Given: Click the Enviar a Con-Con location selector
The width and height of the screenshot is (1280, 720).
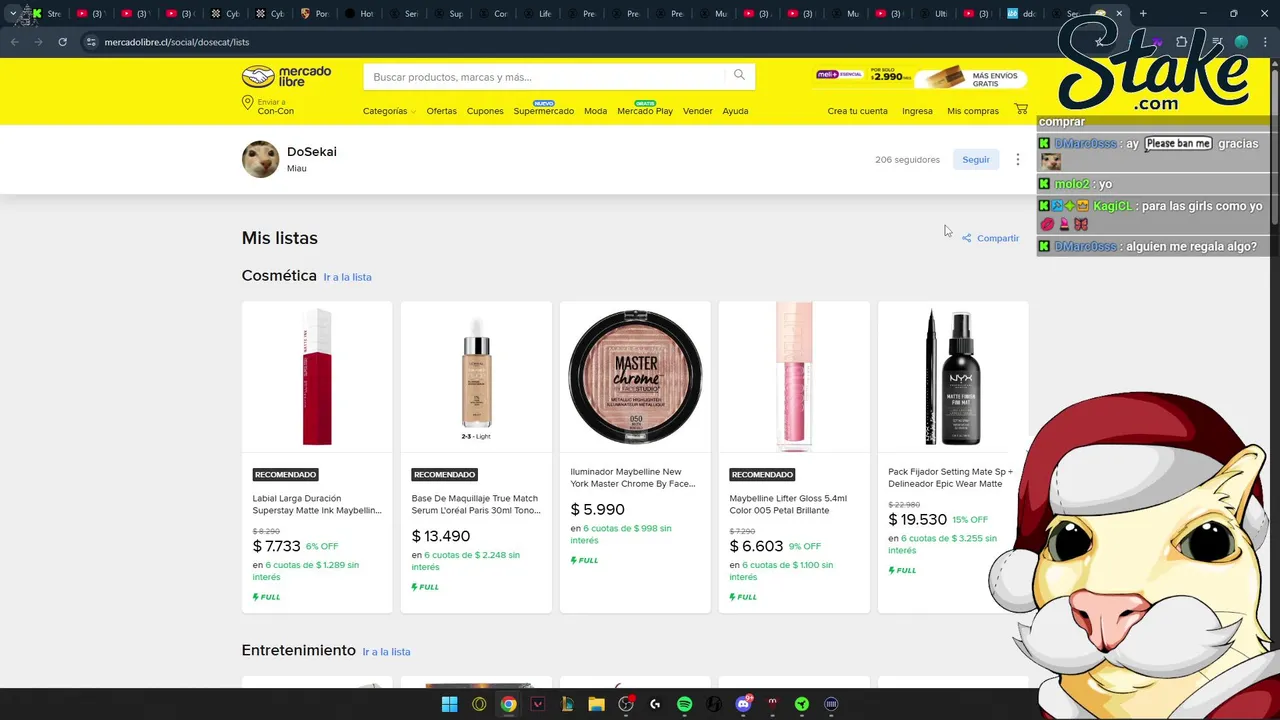Looking at the screenshot, I should click(268, 107).
